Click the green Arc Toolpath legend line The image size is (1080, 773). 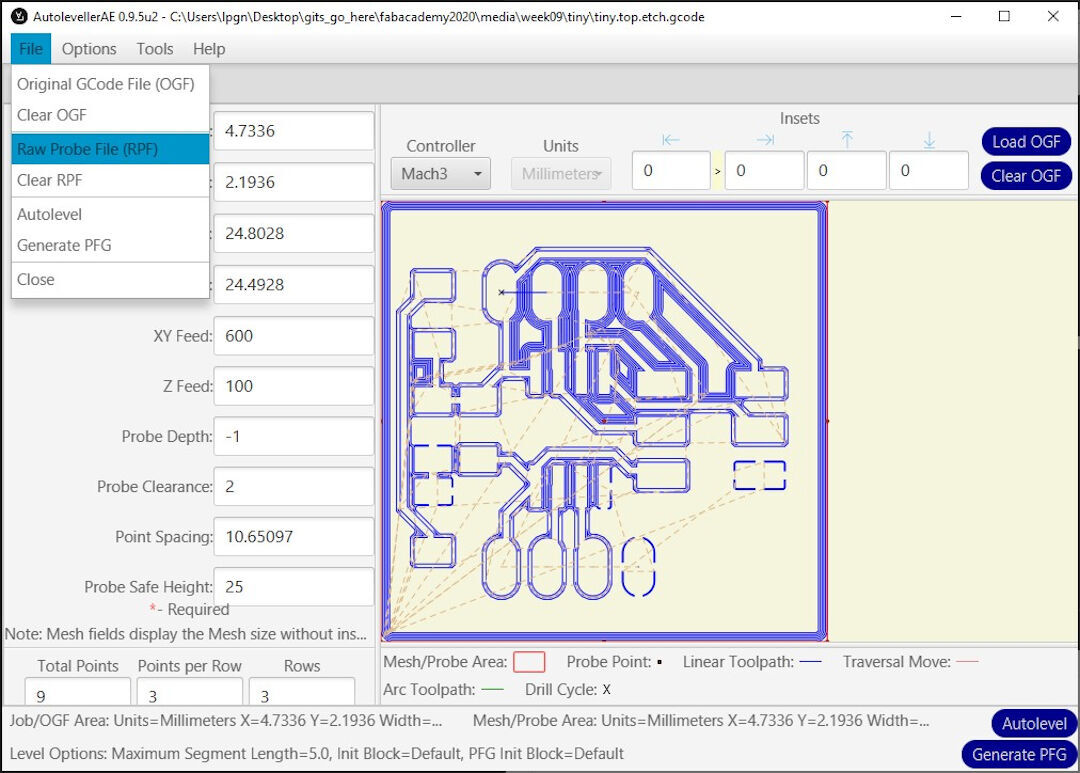(492, 690)
